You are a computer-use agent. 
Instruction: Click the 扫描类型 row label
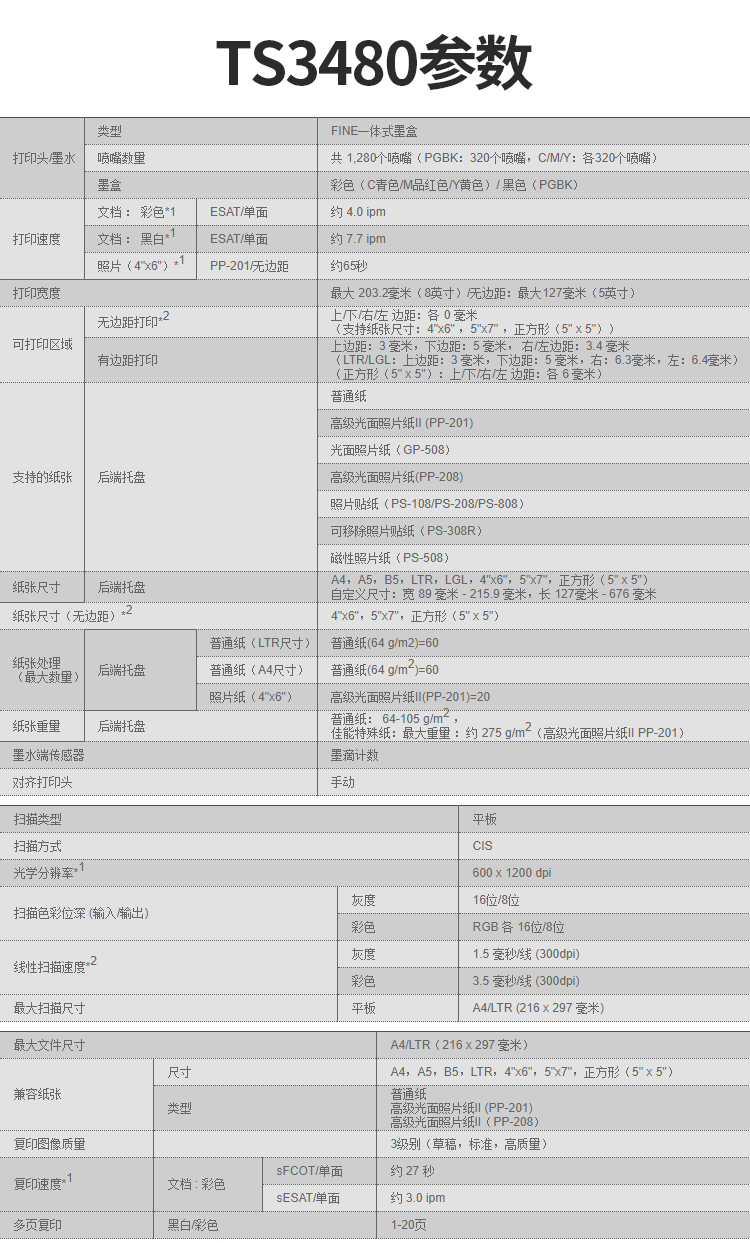pos(37,819)
